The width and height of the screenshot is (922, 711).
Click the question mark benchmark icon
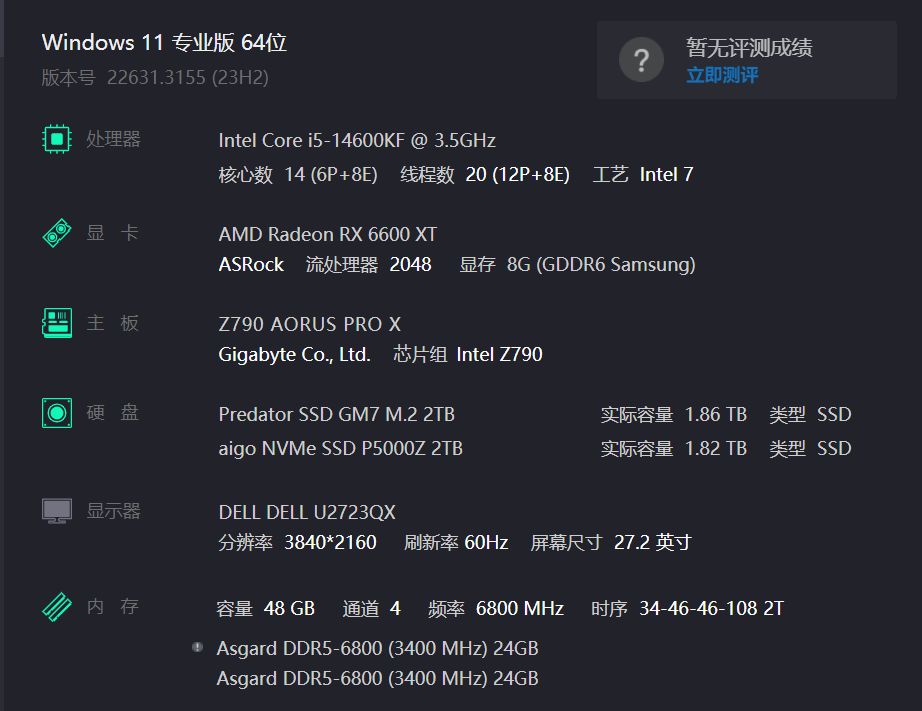tap(641, 60)
